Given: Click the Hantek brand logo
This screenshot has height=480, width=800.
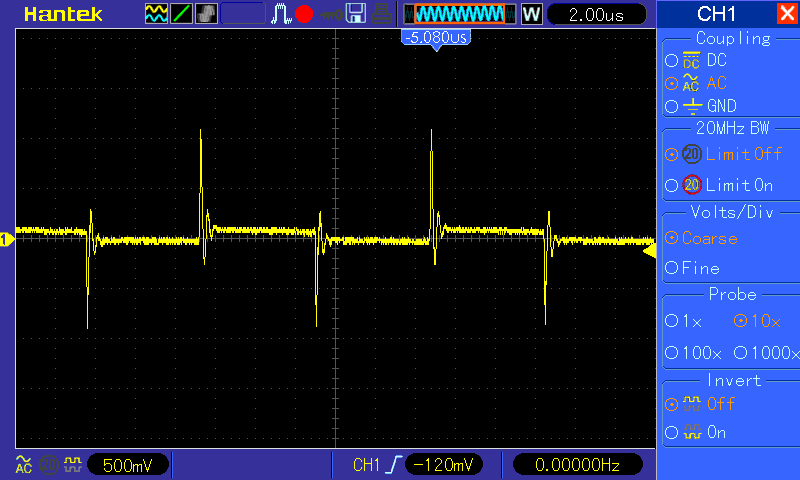Looking at the screenshot, I should 63,14.
